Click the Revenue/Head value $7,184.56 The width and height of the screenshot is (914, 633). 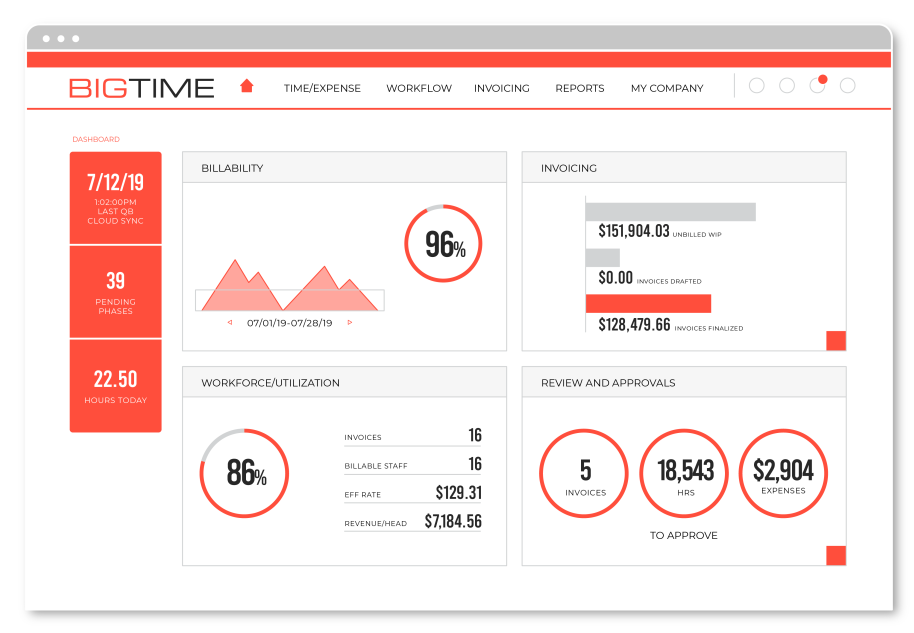click(453, 521)
